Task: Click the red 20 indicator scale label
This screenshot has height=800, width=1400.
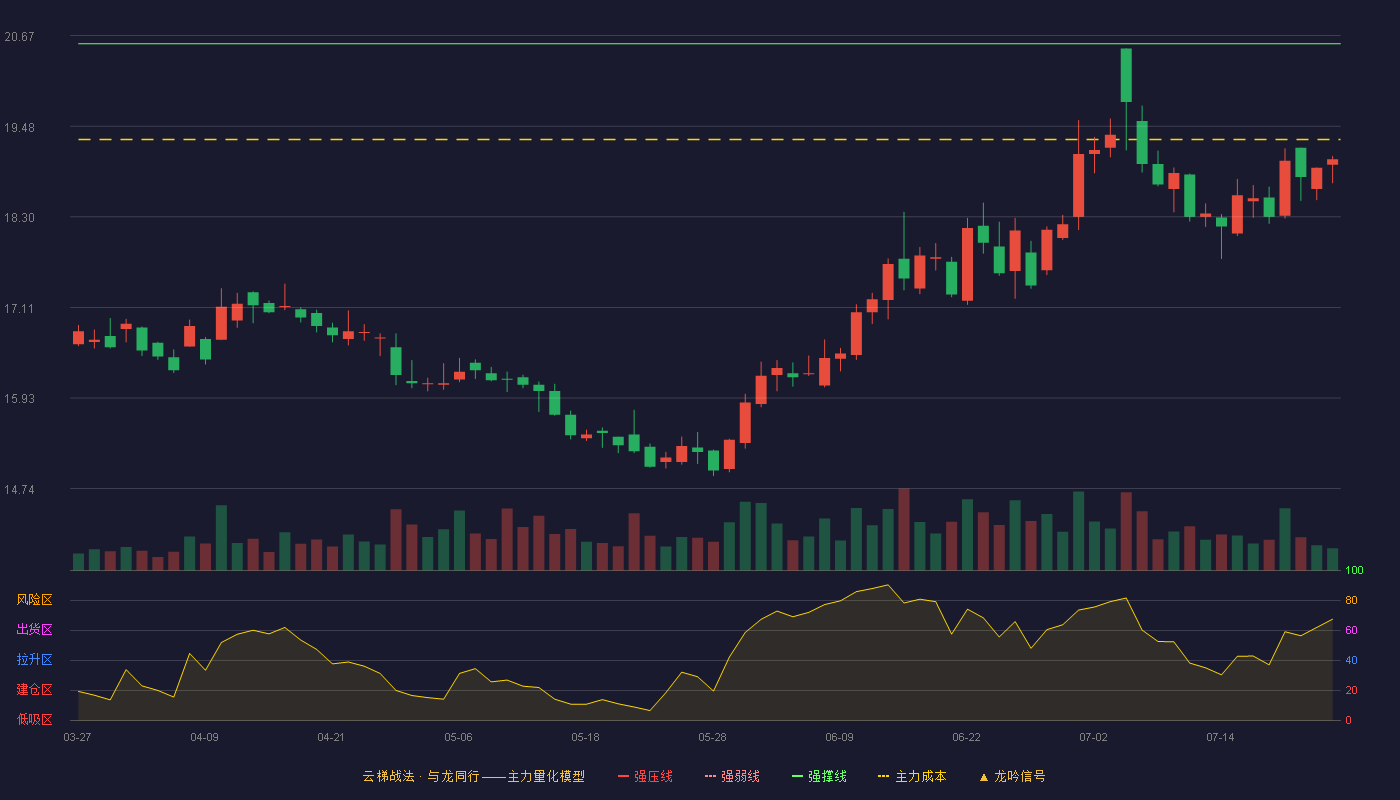Action: [1351, 690]
